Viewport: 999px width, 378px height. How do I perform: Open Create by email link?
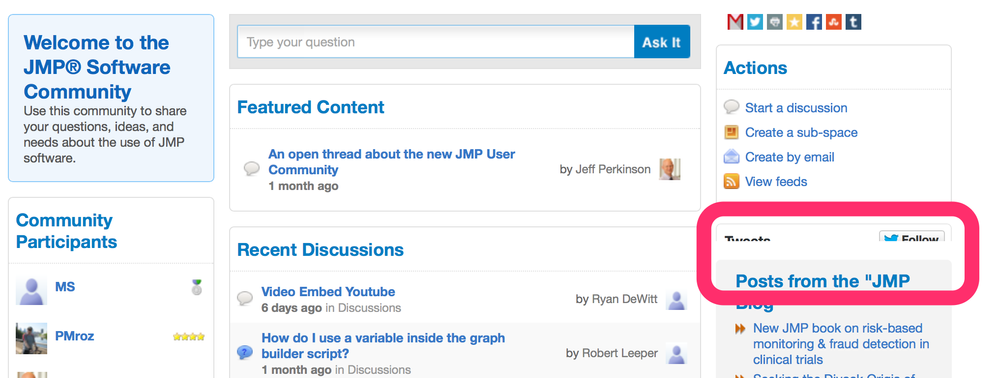[790, 157]
